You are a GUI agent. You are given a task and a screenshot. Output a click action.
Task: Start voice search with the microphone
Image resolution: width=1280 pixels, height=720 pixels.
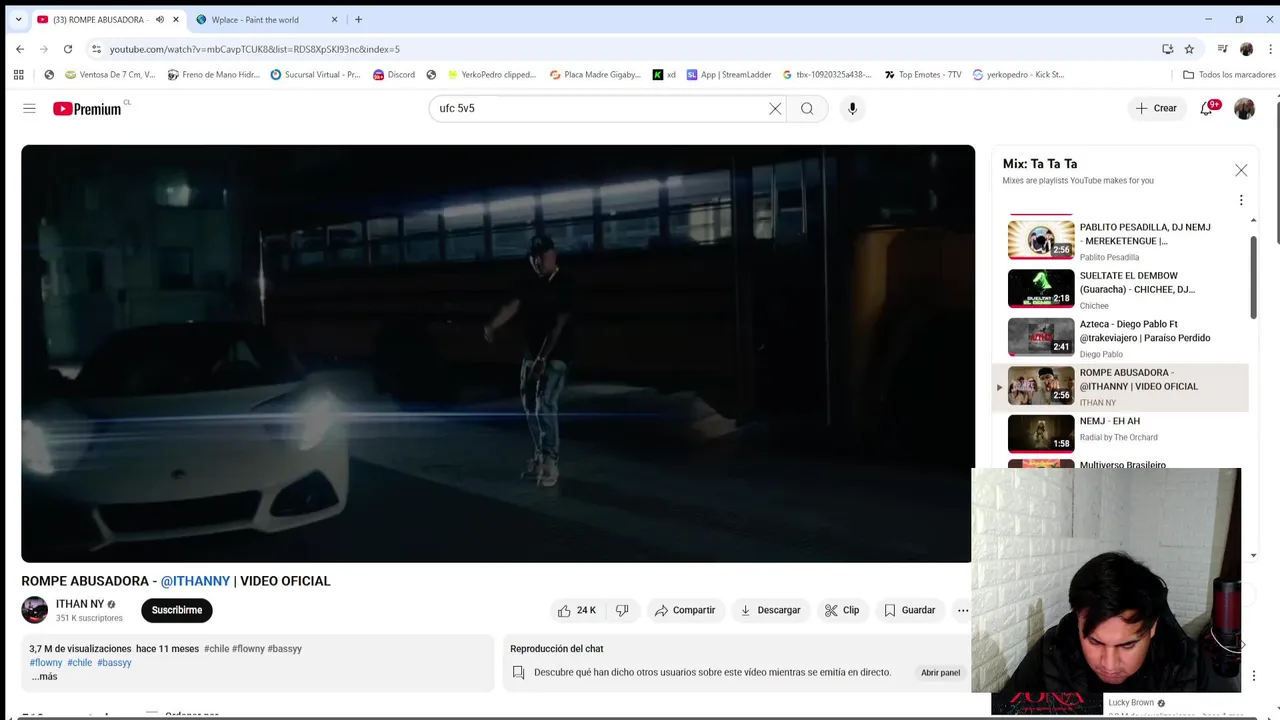(852, 108)
